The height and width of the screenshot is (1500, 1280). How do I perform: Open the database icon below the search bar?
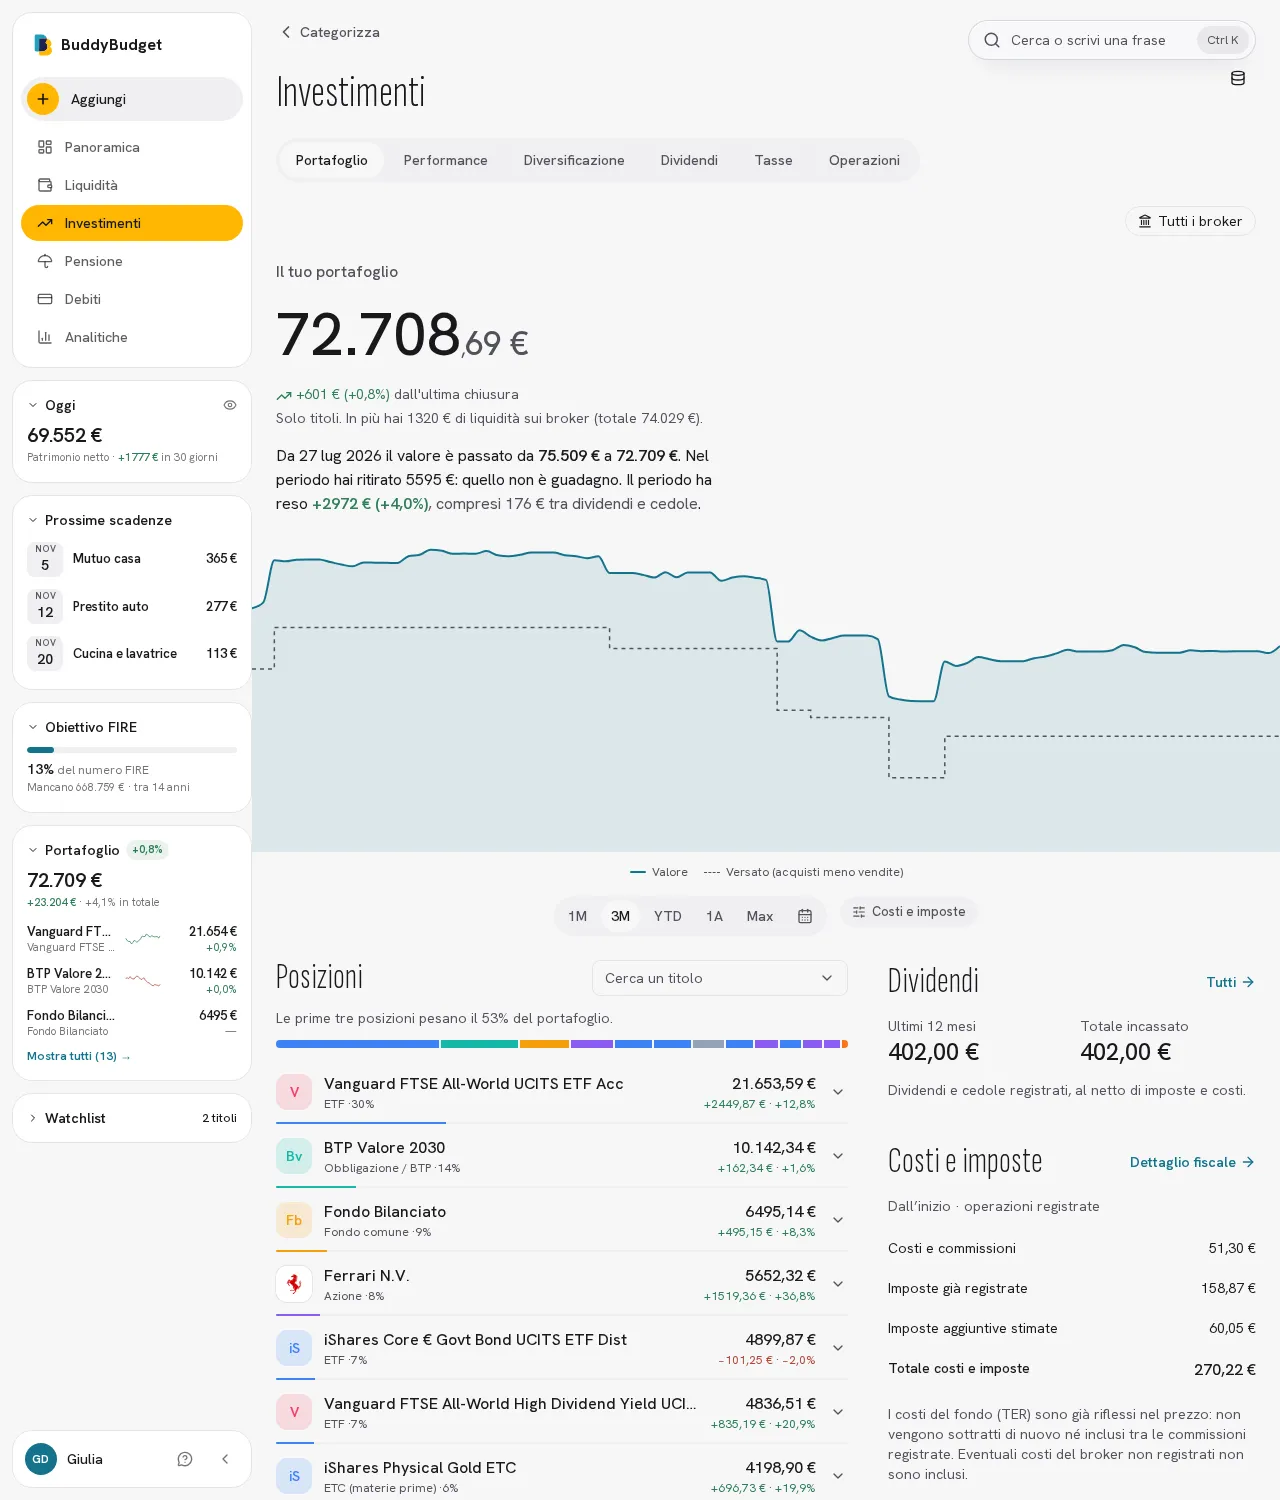click(1237, 78)
